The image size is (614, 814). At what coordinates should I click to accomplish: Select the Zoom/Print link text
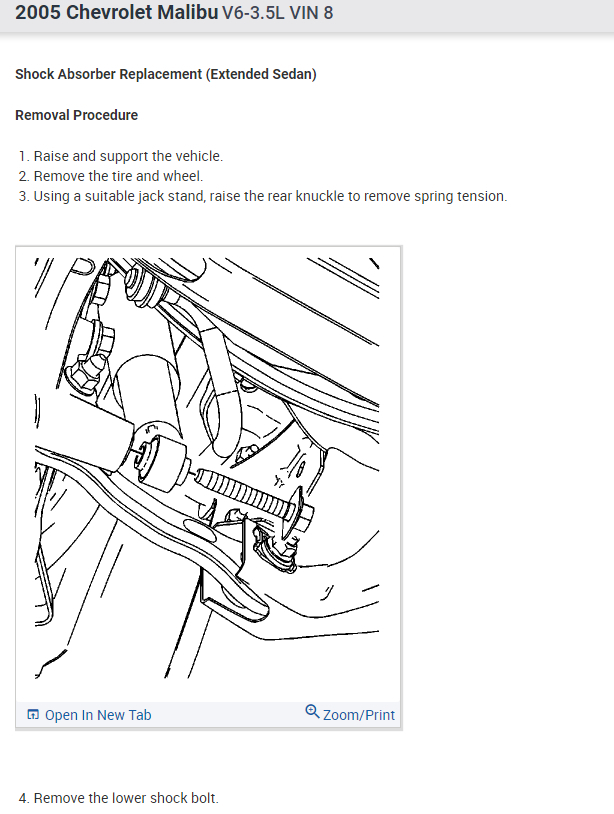[359, 715]
